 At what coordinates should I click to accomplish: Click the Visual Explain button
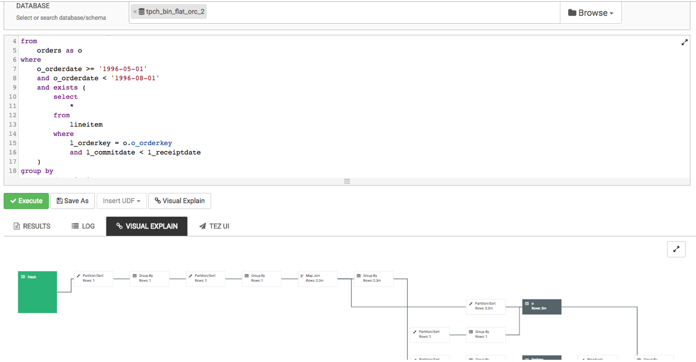point(179,201)
